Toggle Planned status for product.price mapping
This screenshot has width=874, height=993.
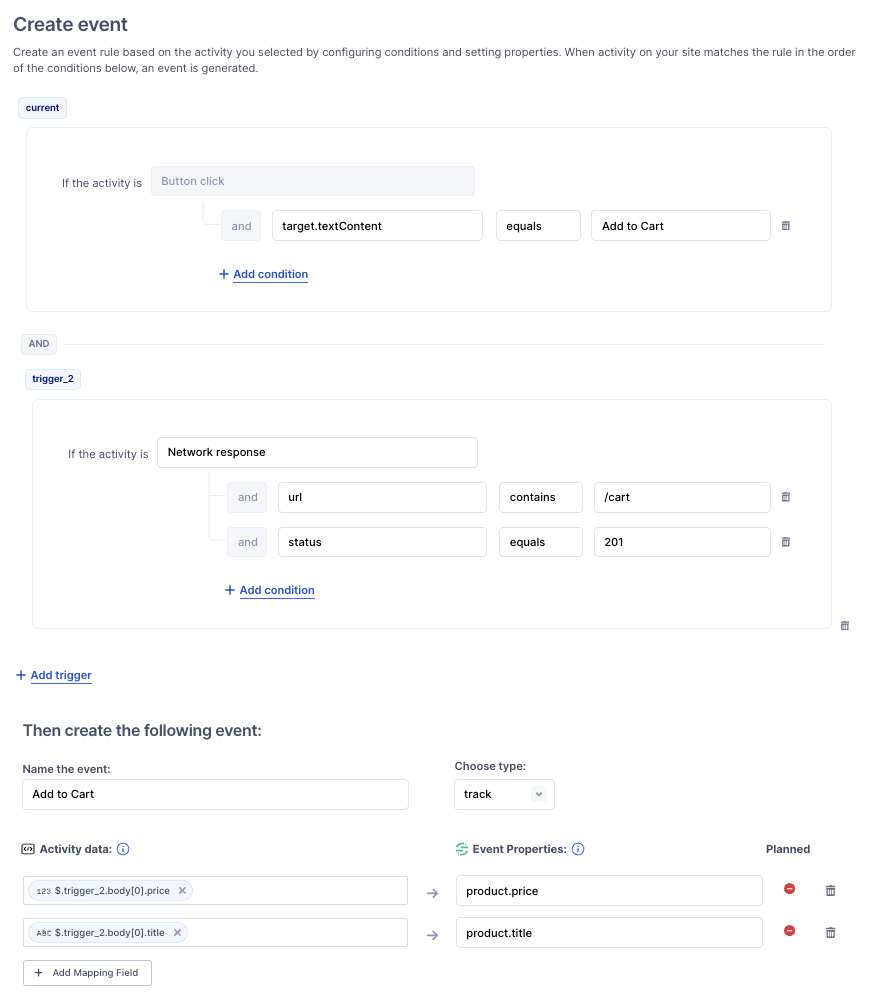coord(789,889)
